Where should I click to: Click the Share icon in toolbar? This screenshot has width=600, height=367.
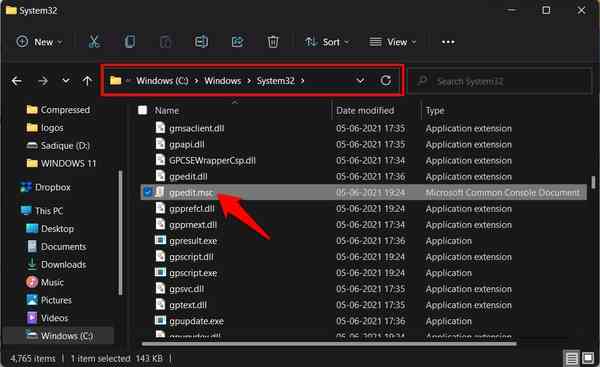pos(237,41)
